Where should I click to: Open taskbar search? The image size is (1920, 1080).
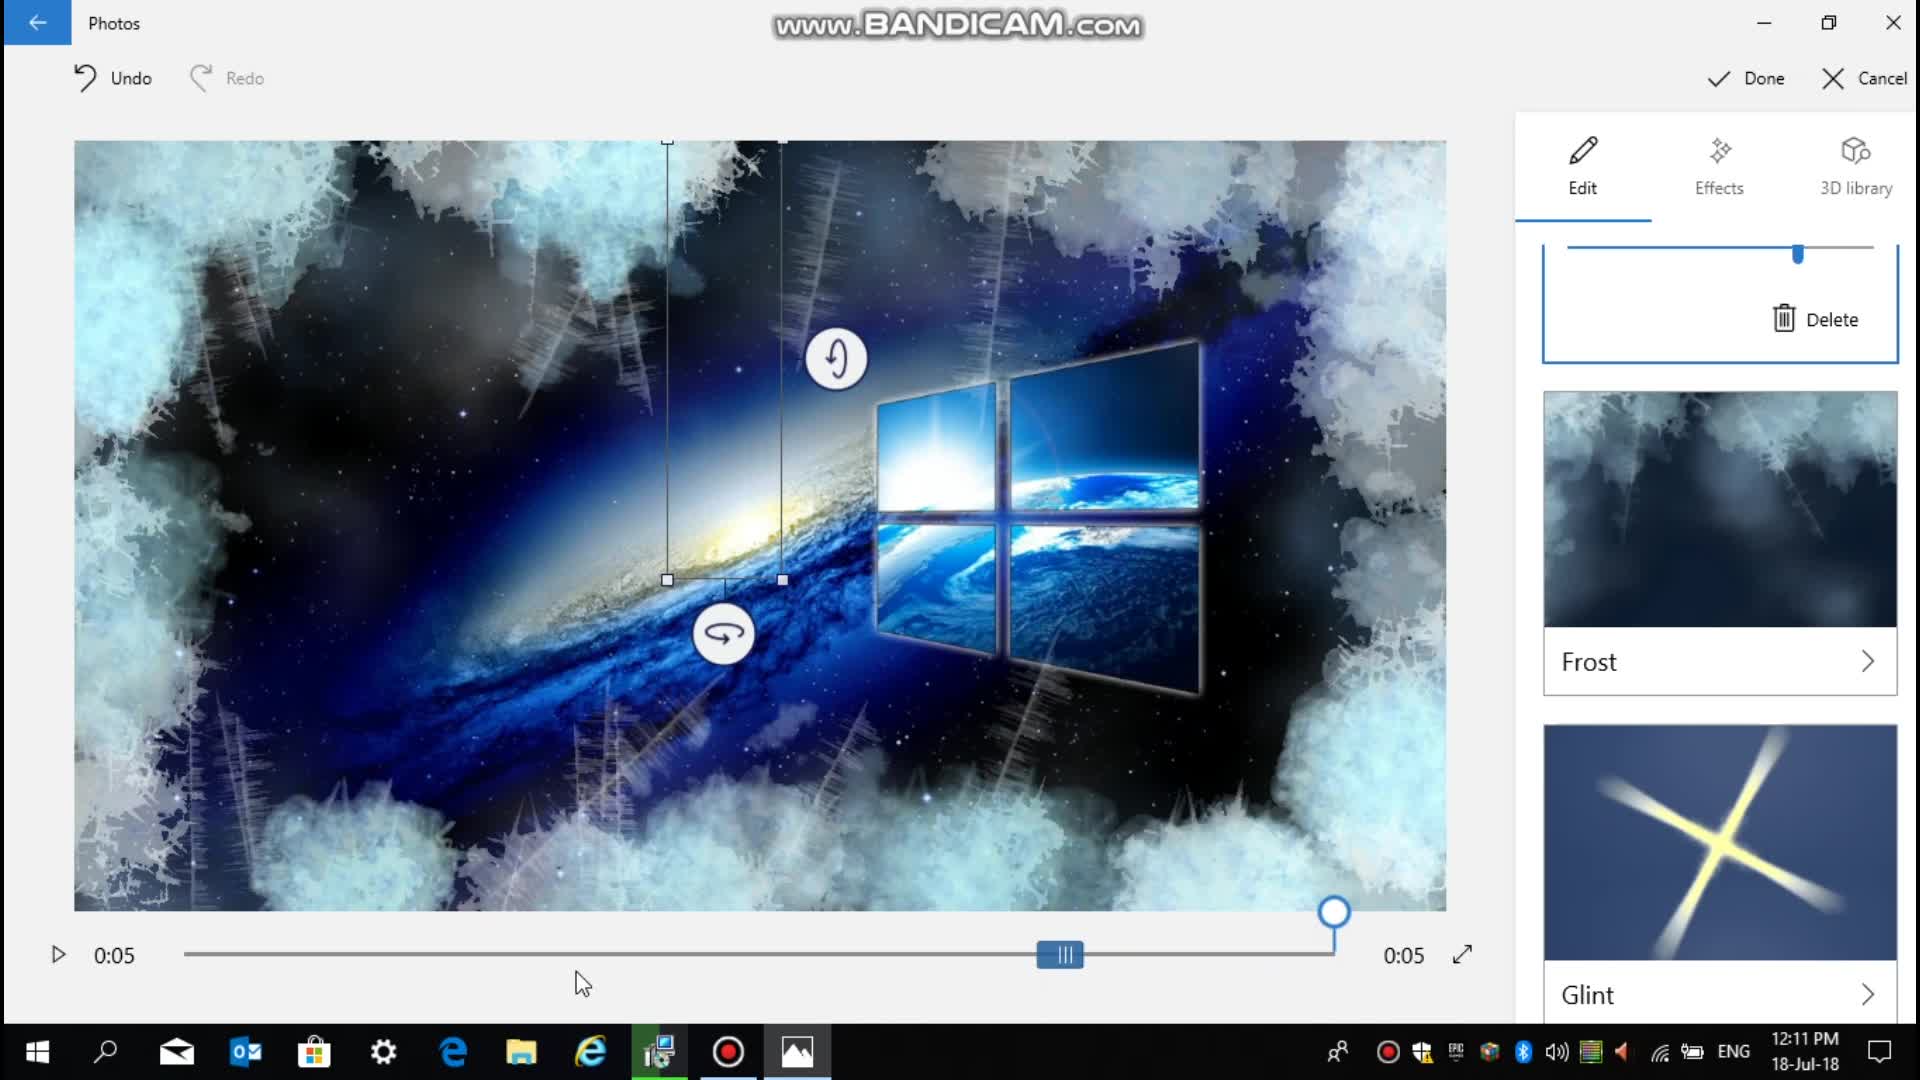point(105,1052)
